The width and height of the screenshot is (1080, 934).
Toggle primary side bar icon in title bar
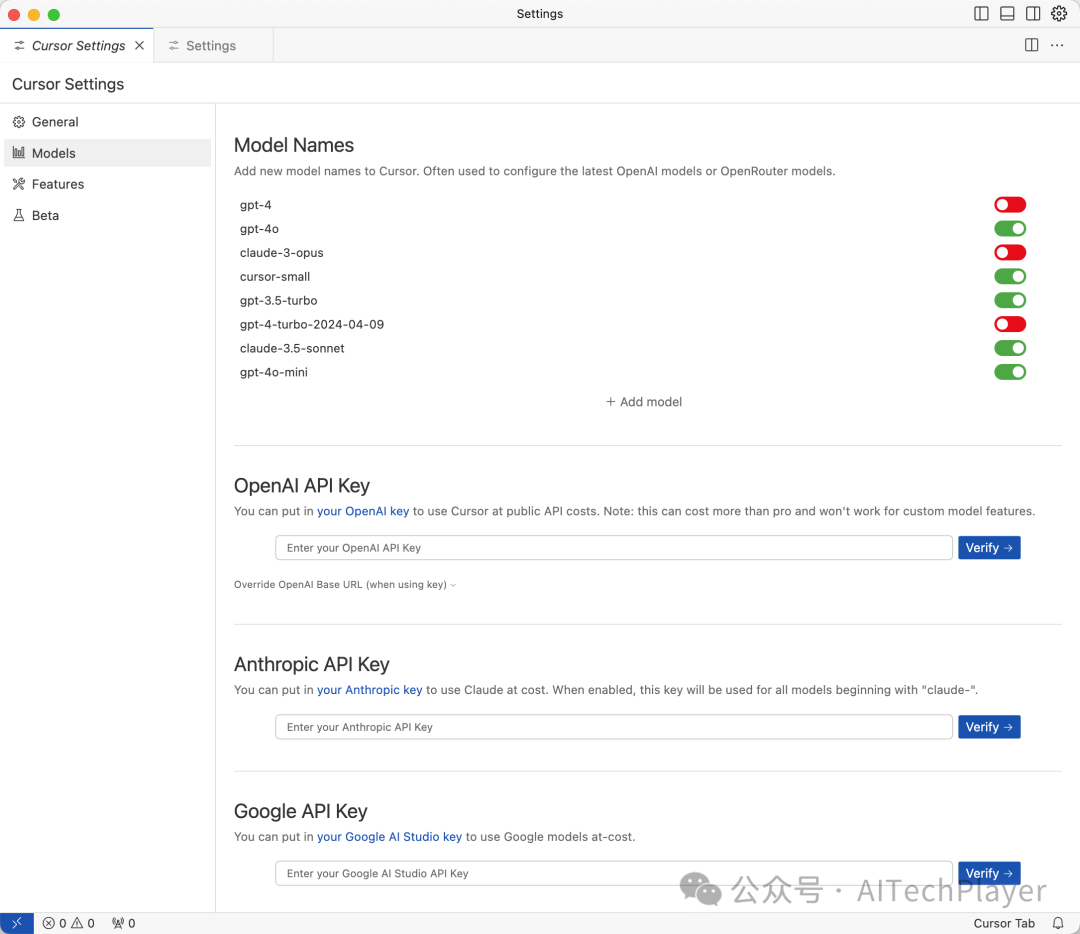coord(981,14)
